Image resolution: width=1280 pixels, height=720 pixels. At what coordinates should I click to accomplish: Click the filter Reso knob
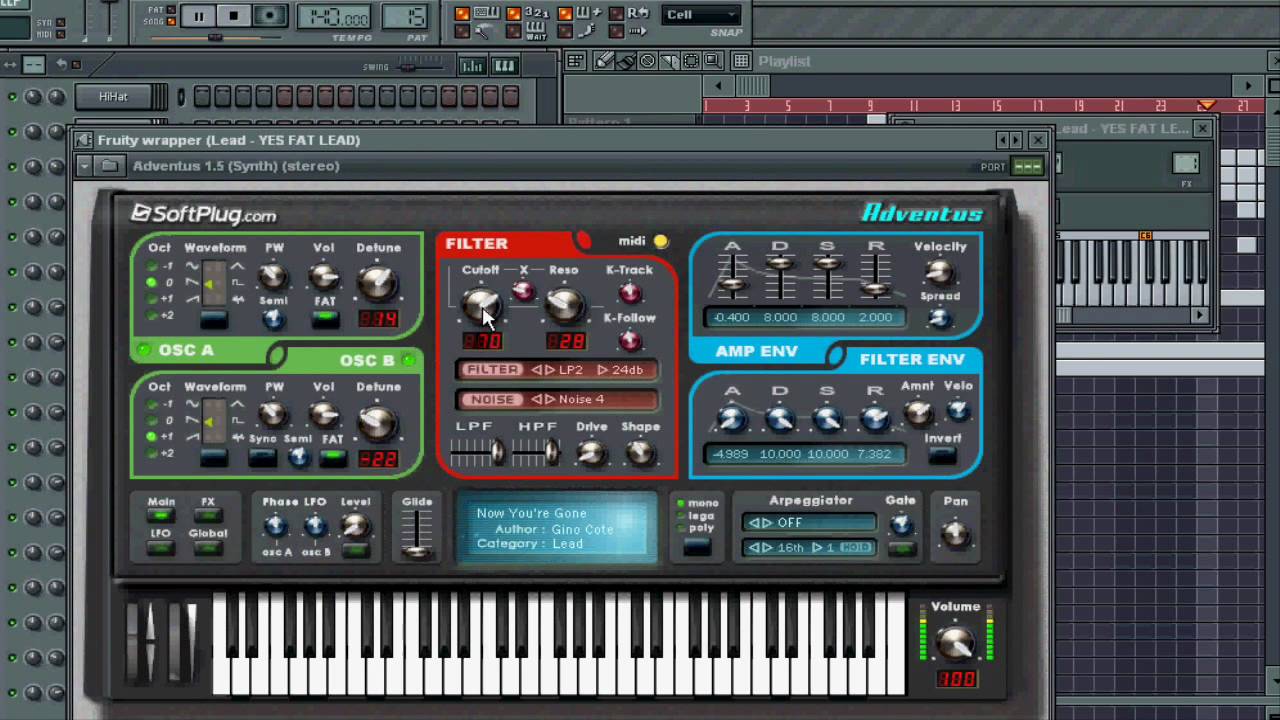(x=565, y=304)
